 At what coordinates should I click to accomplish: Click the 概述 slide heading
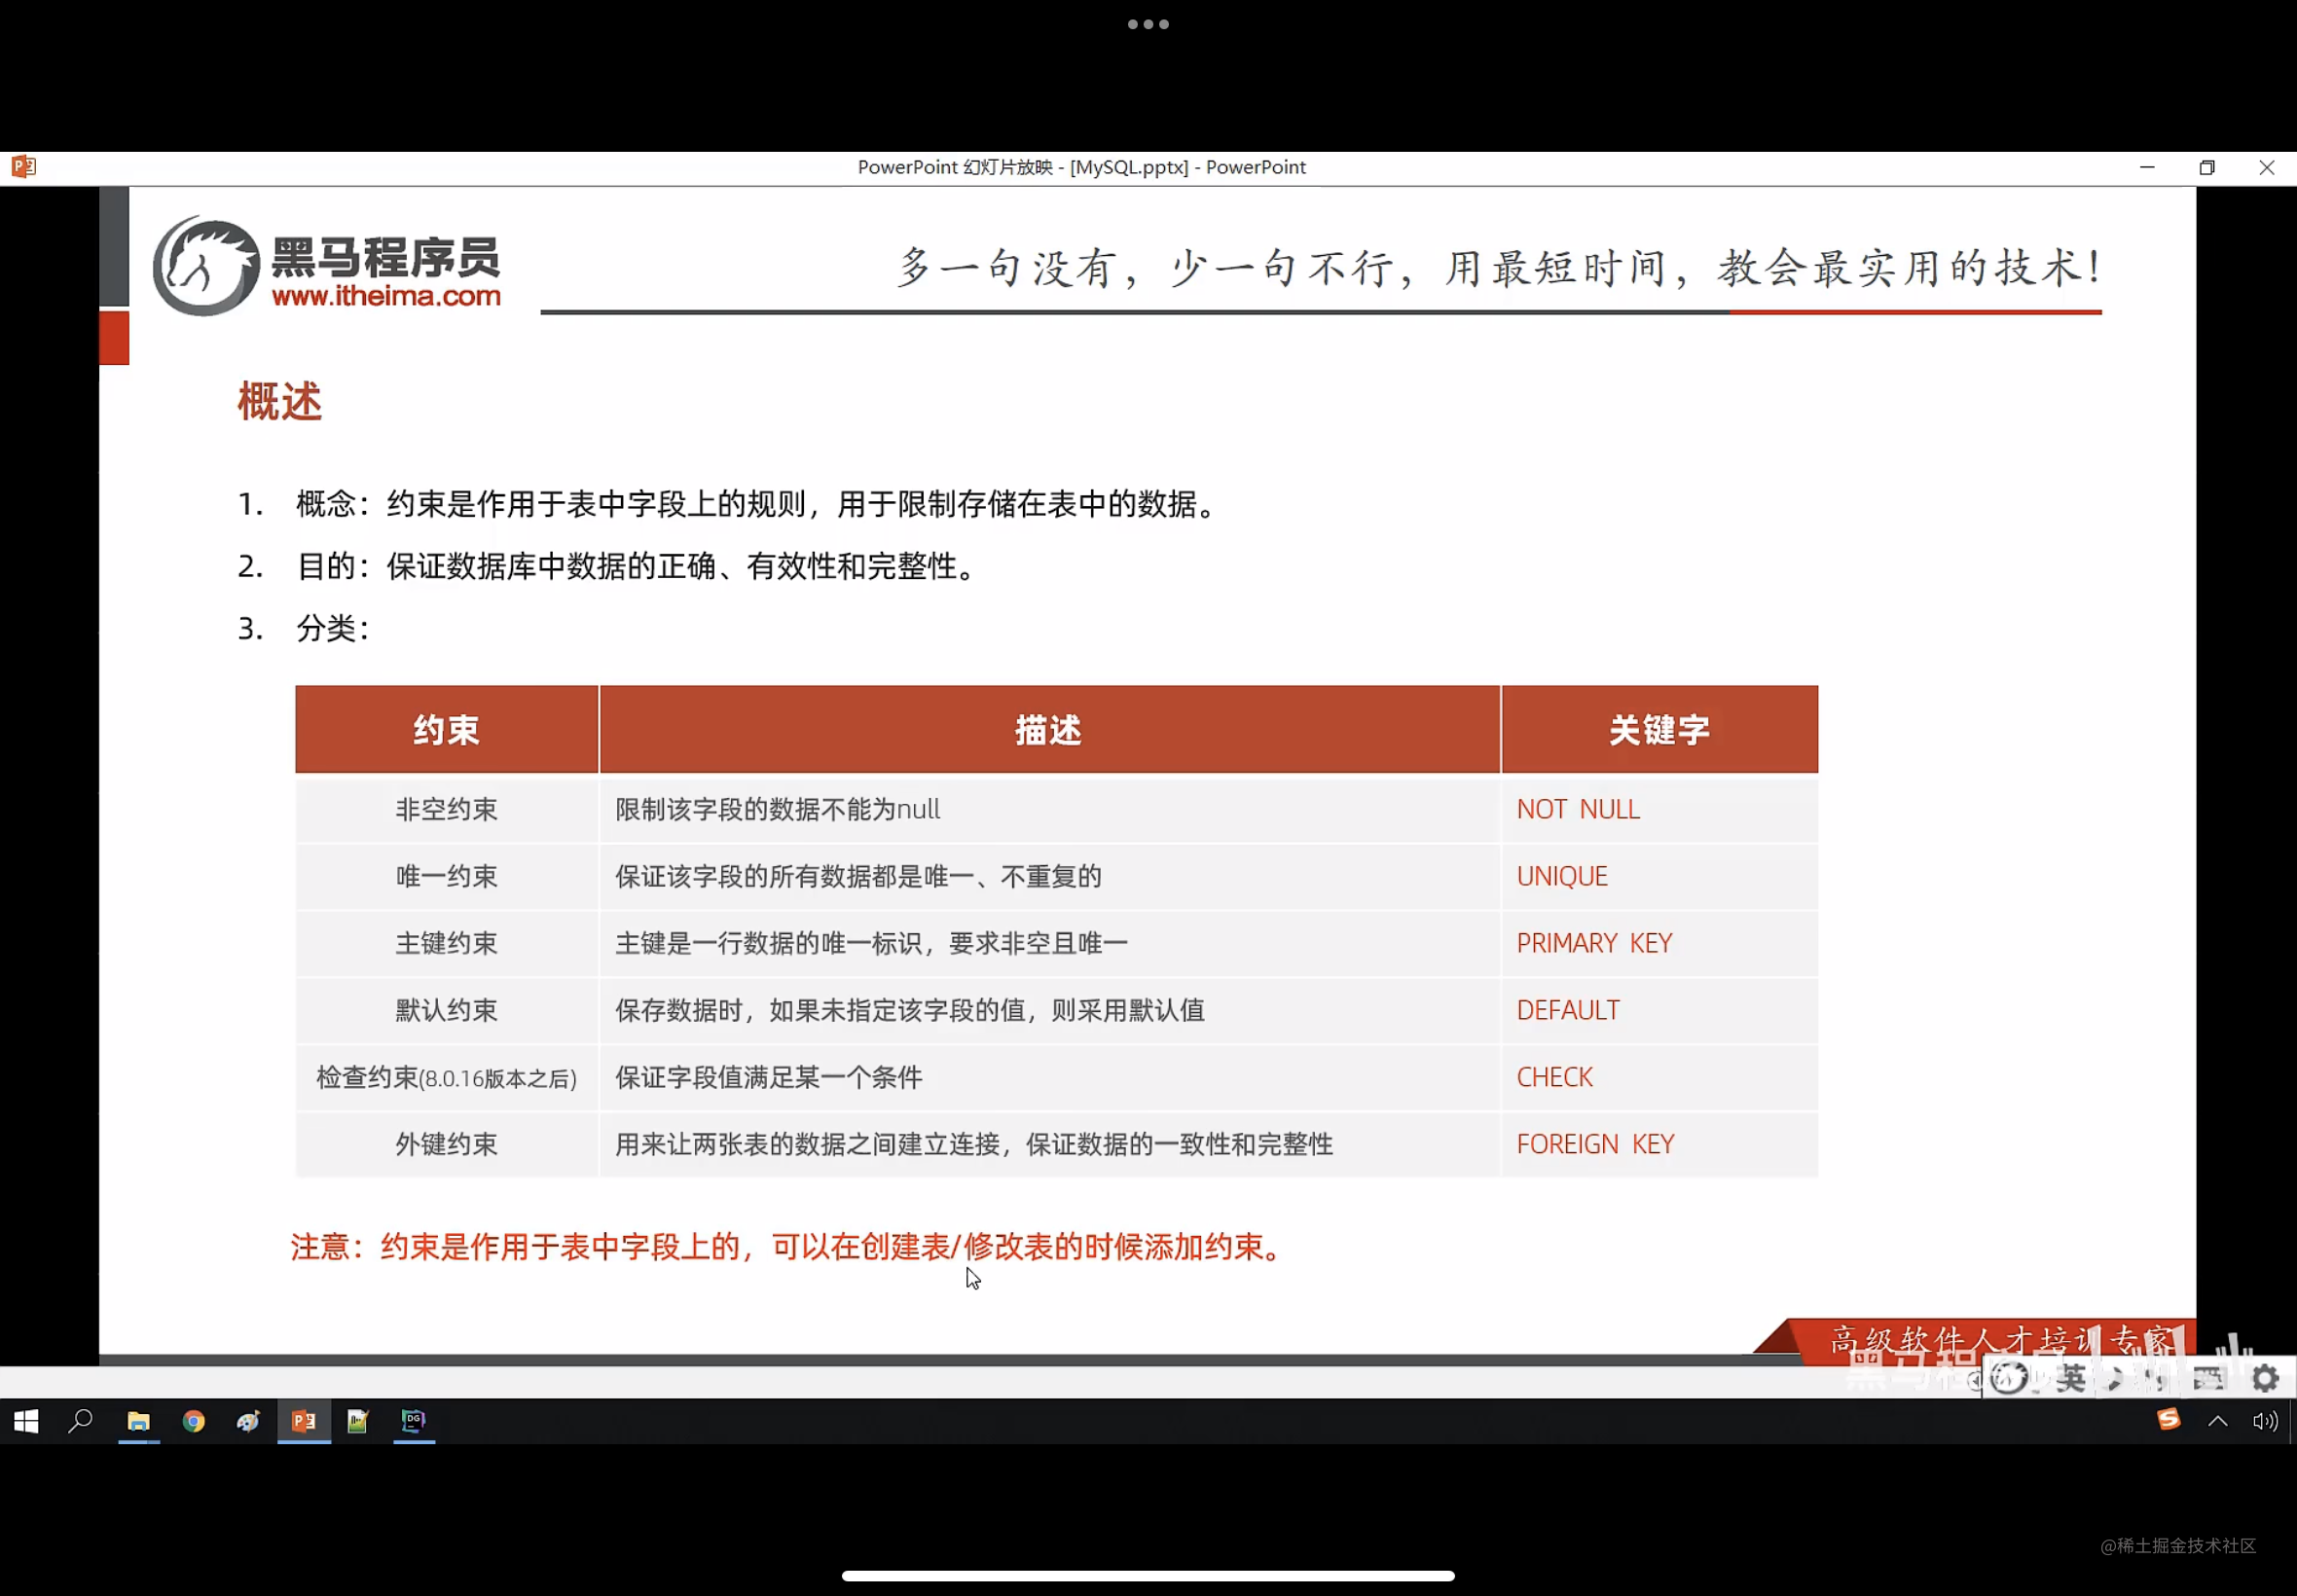(279, 402)
